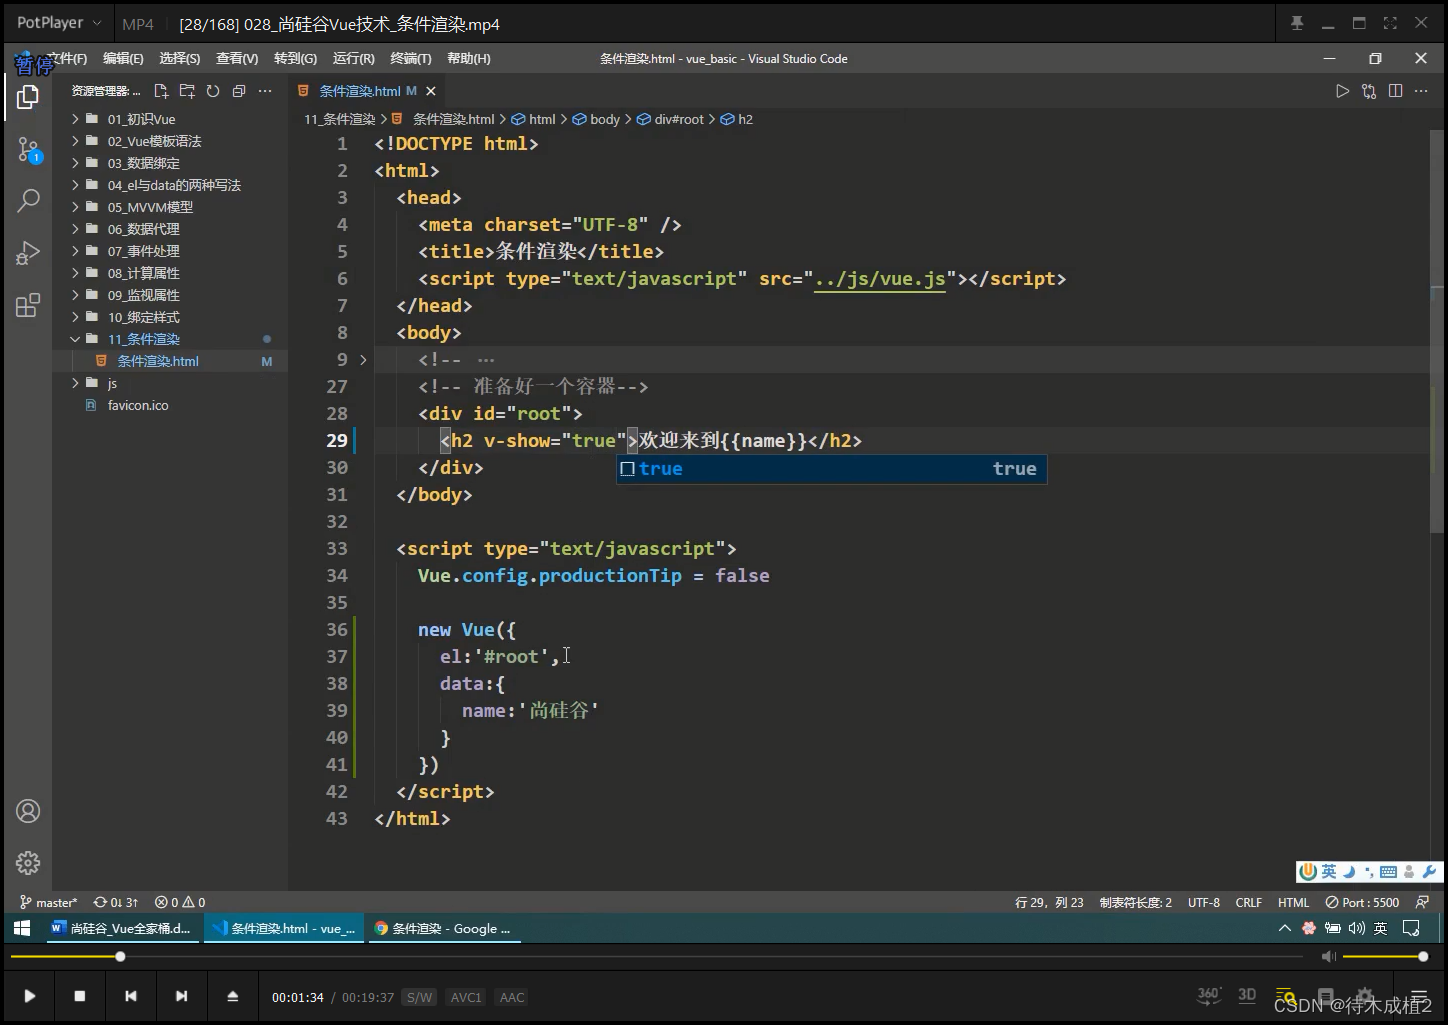Click the master branch in status bar
1448x1025 pixels.
click(48, 902)
